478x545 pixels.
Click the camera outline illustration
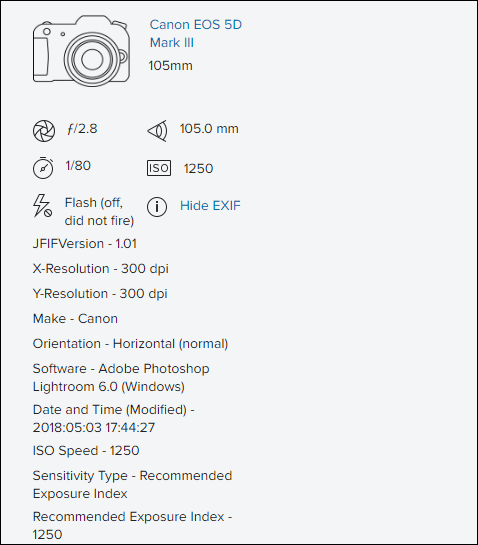pos(81,50)
